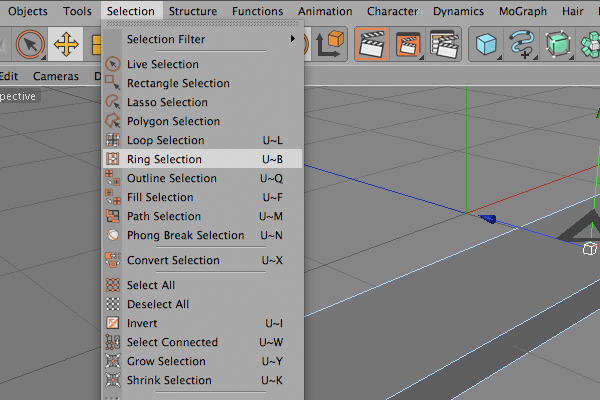The width and height of the screenshot is (600, 400).
Task: Choose Polygon Selection menu entry
Action: click(203, 121)
